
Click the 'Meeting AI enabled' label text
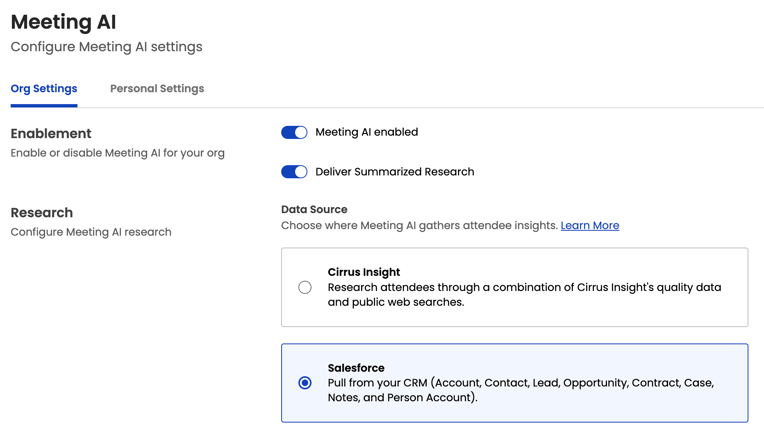click(x=366, y=132)
